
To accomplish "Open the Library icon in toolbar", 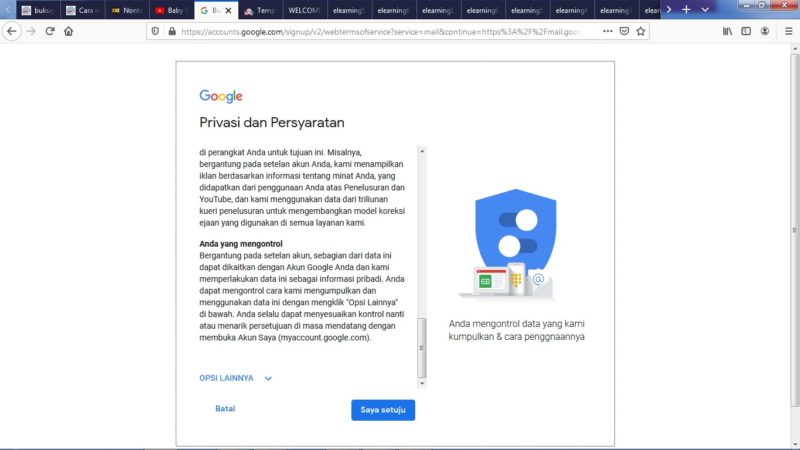I will point(728,31).
